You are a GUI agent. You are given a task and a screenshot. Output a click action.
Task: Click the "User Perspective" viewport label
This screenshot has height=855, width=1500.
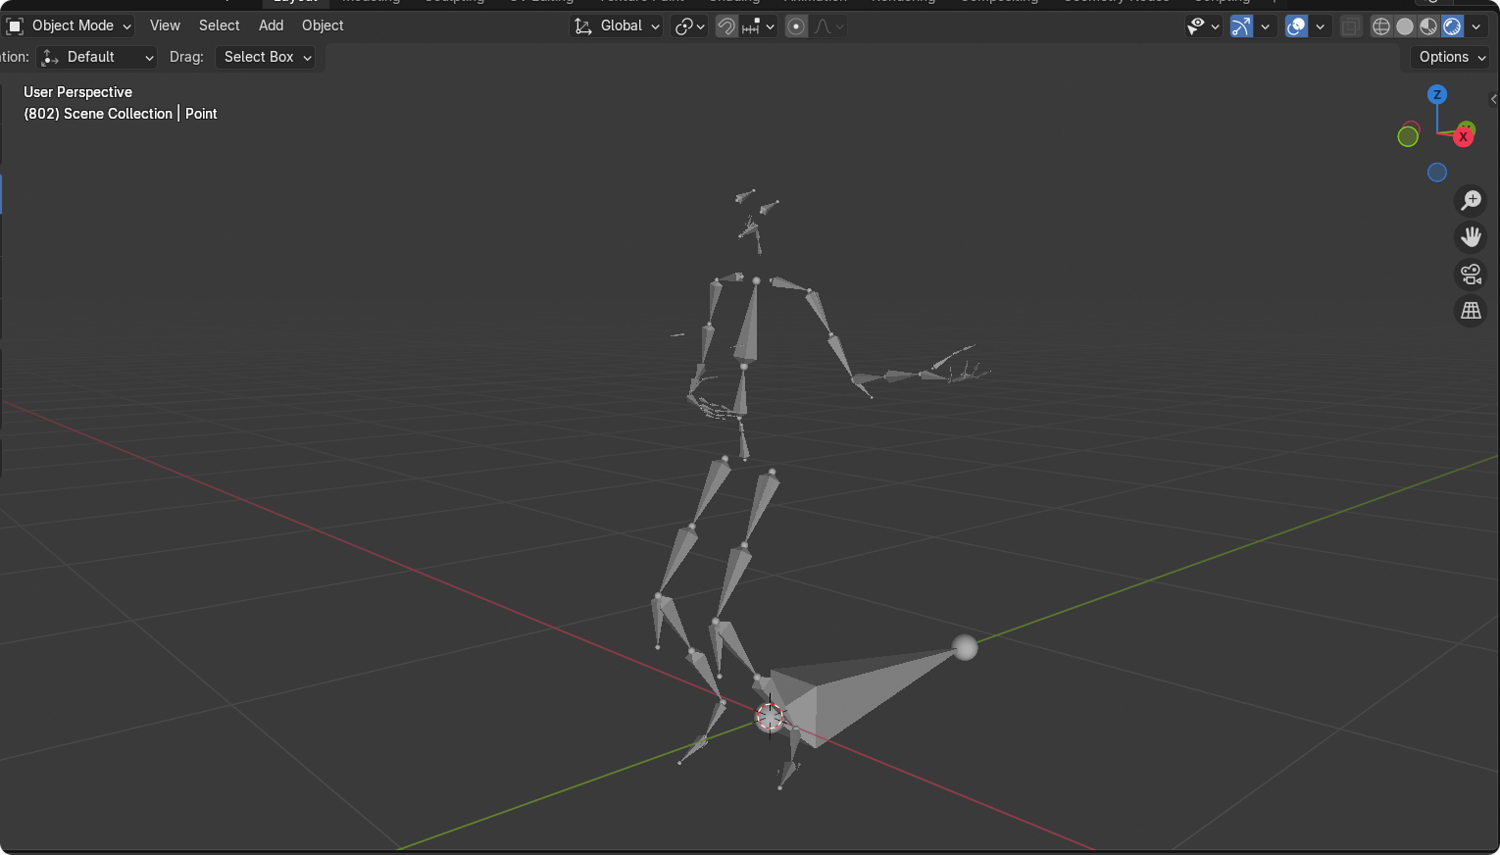(x=78, y=92)
